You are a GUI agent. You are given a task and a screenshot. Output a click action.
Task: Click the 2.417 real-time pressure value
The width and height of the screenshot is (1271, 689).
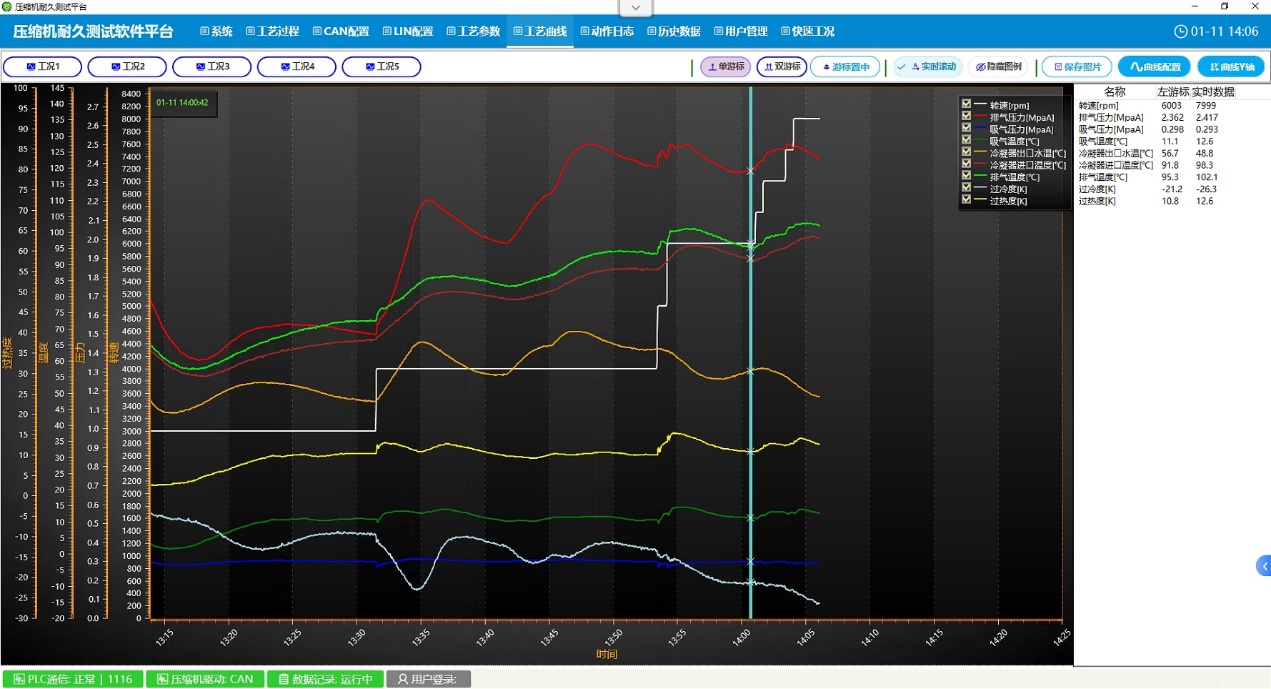[1206, 117]
